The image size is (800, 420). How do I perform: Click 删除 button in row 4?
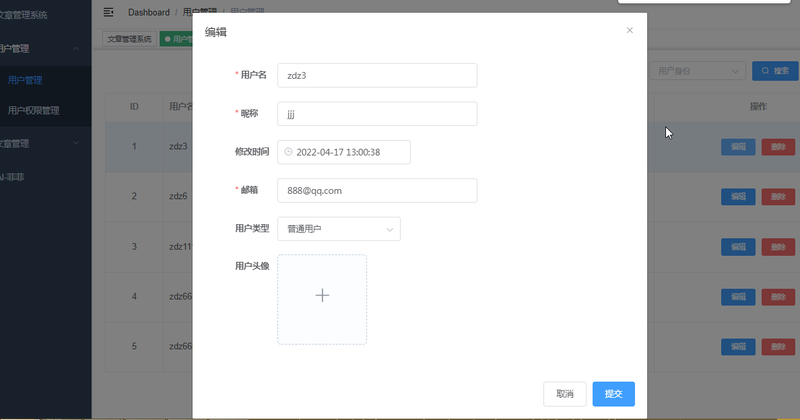[778, 297]
